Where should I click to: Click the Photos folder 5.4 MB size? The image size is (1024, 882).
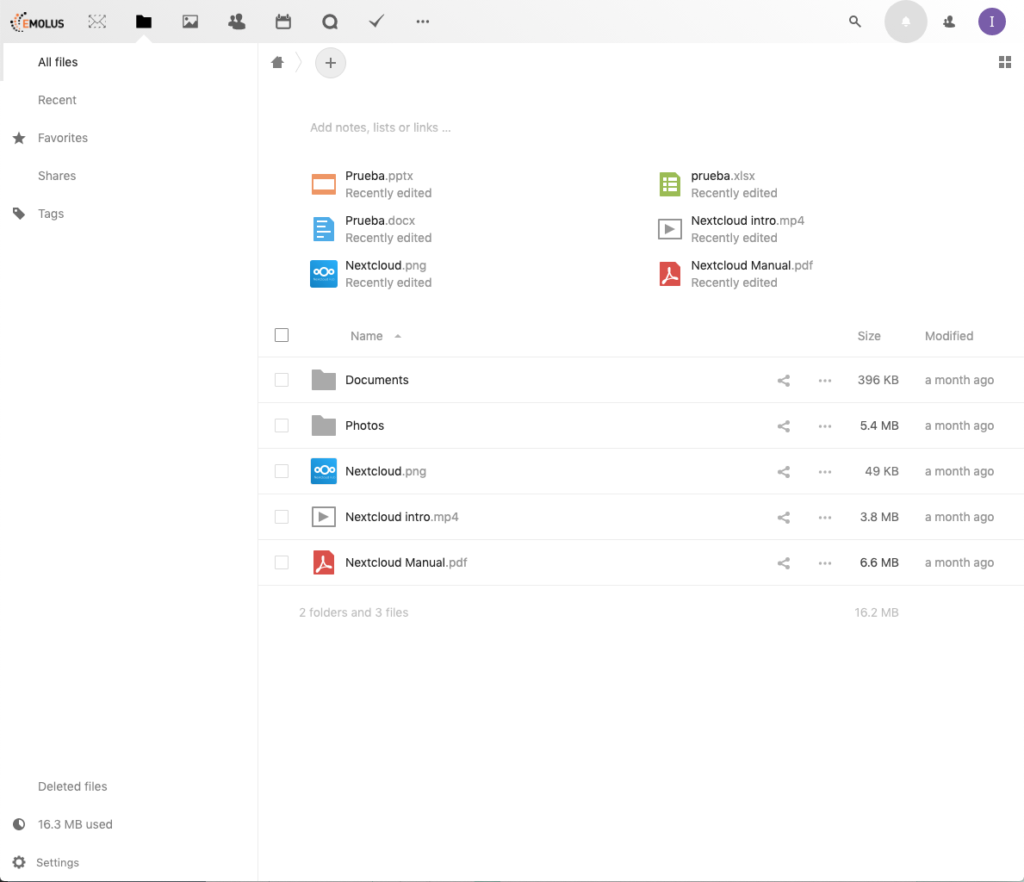(x=879, y=426)
